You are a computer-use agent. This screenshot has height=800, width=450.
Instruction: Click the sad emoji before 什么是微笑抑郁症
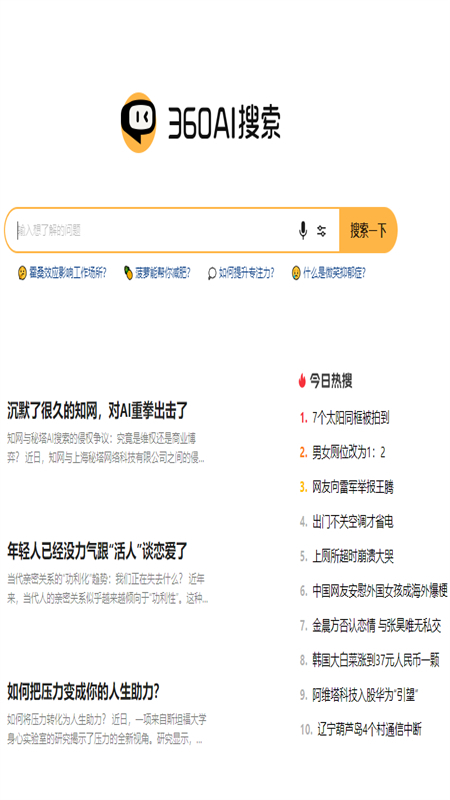(x=296, y=273)
